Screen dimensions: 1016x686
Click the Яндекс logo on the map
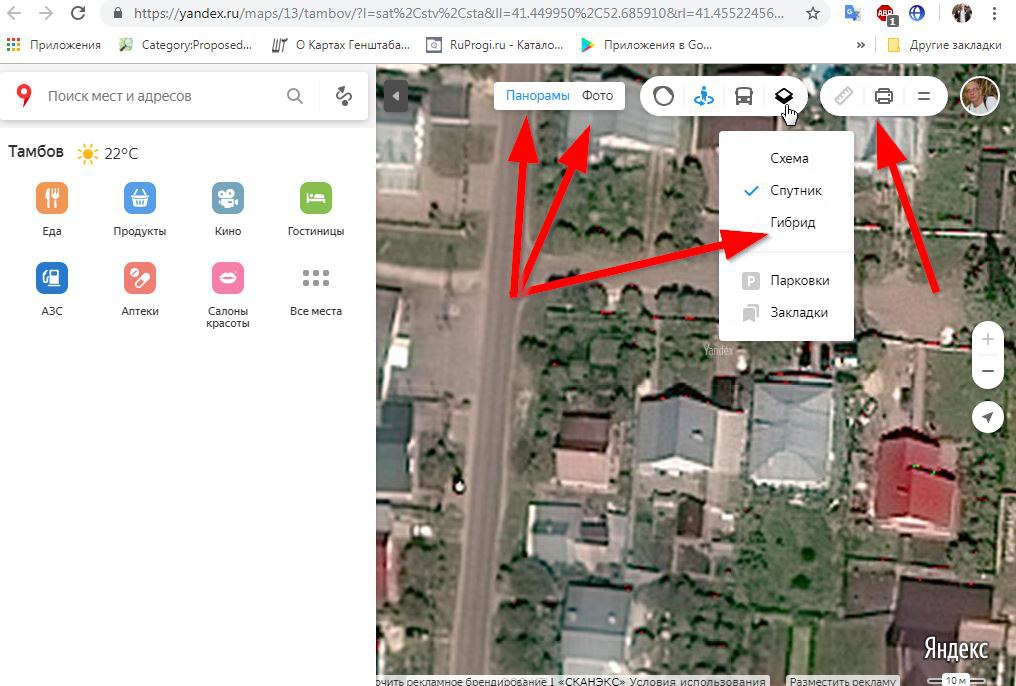point(956,648)
